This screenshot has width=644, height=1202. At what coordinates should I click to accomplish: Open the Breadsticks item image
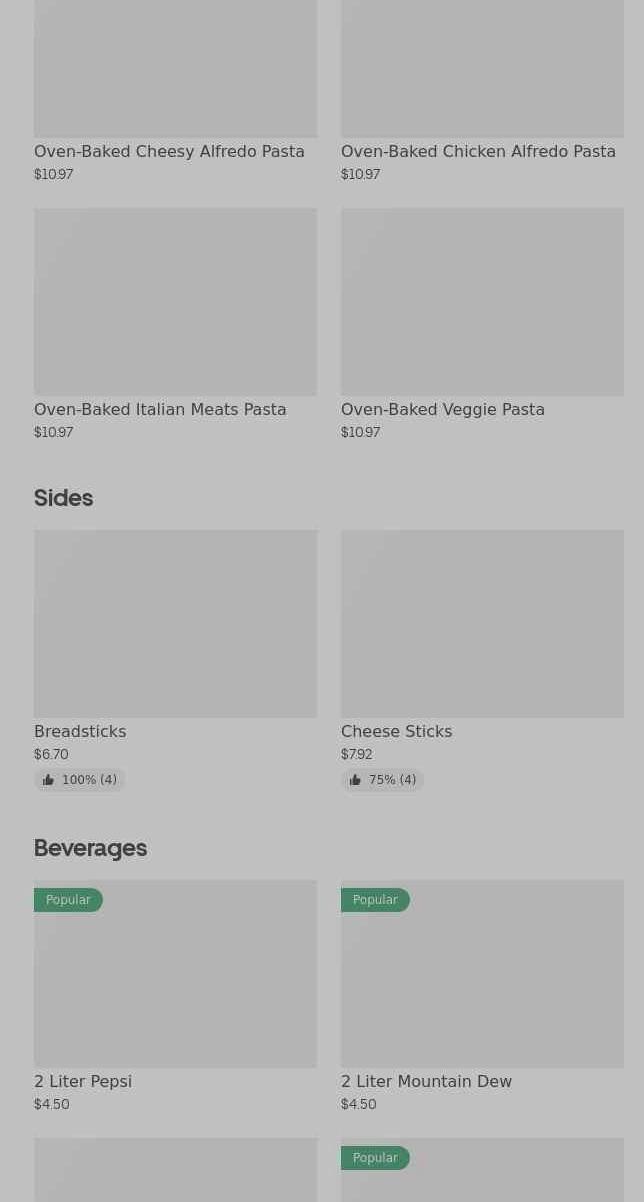[175, 623]
